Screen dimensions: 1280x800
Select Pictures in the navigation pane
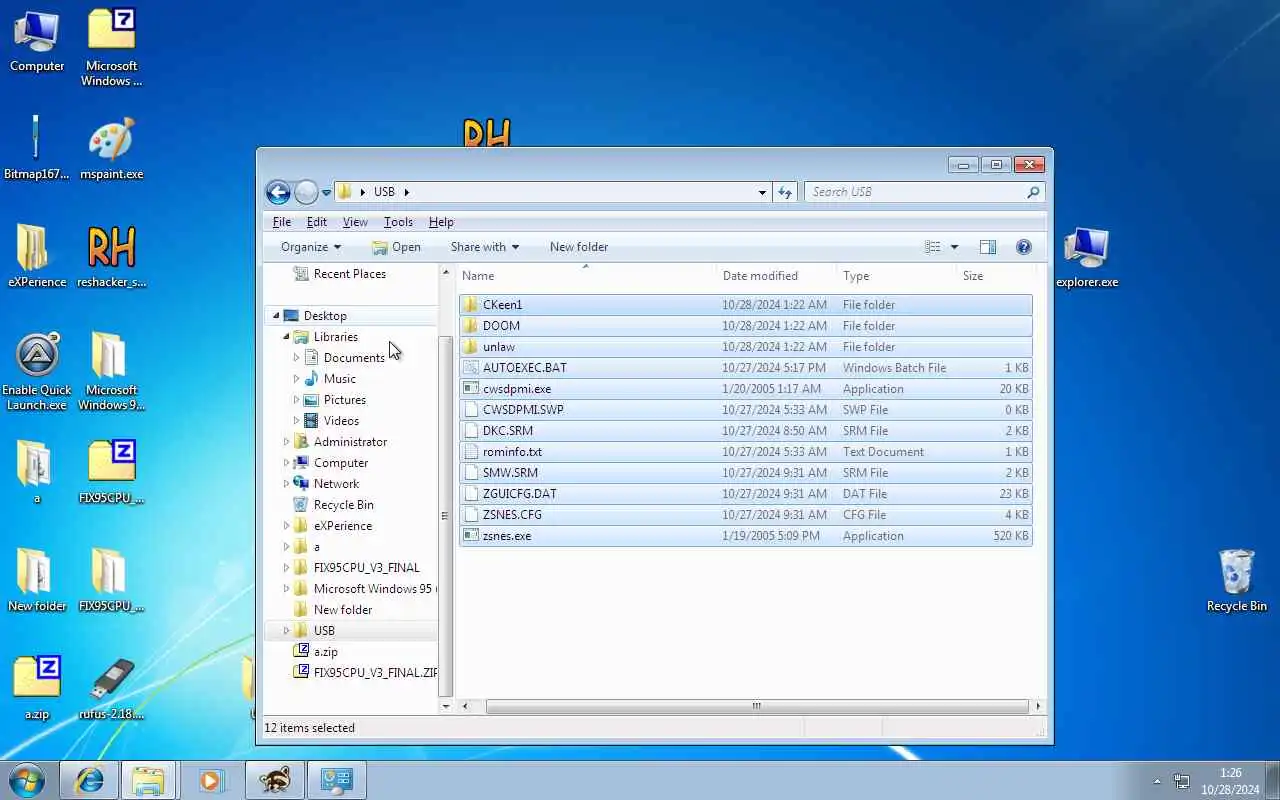pyautogui.click(x=344, y=400)
